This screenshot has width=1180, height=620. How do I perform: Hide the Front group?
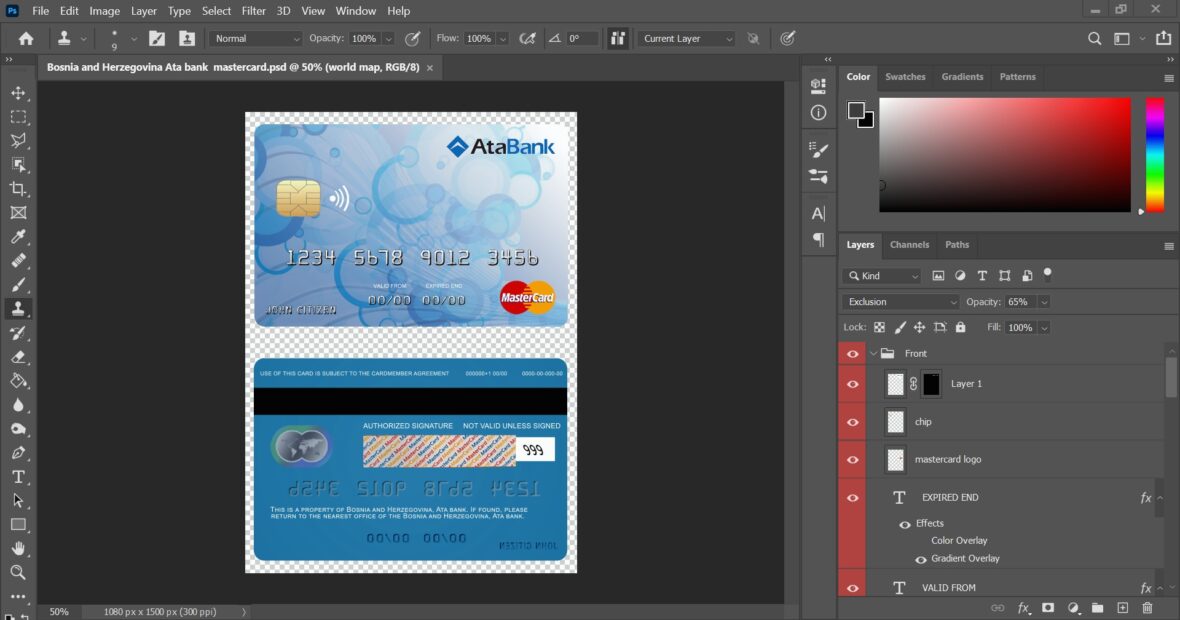click(853, 354)
